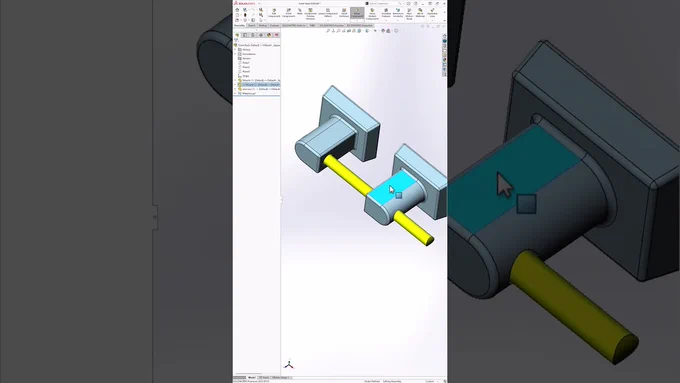Open the PropertyManager panel tab
This screenshot has height=383, width=680.
(x=245, y=35)
